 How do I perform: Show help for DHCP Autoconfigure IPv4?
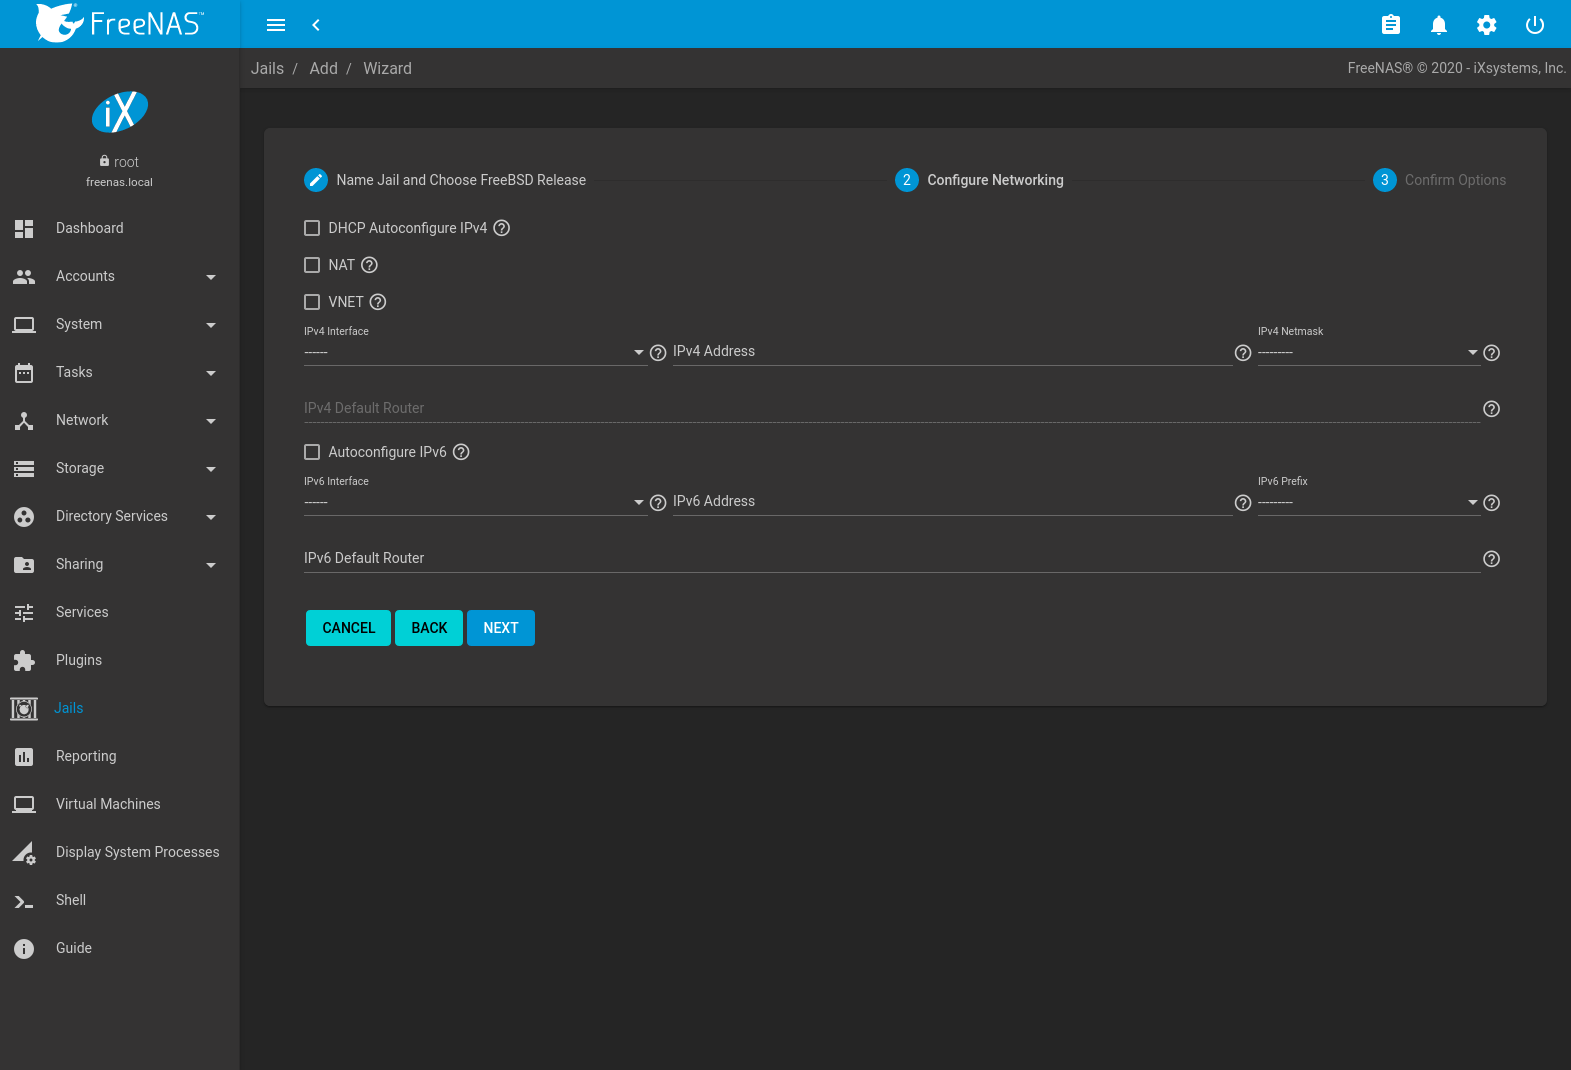pyautogui.click(x=502, y=228)
